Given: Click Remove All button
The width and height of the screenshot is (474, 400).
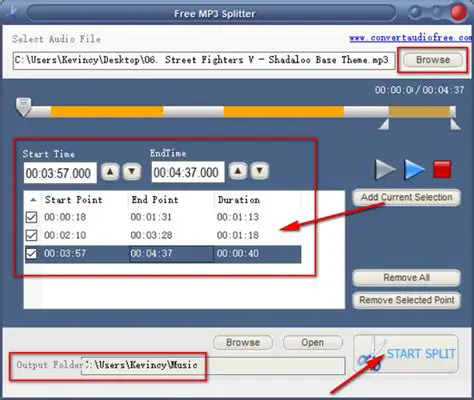Looking at the screenshot, I should tap(407, 278).
